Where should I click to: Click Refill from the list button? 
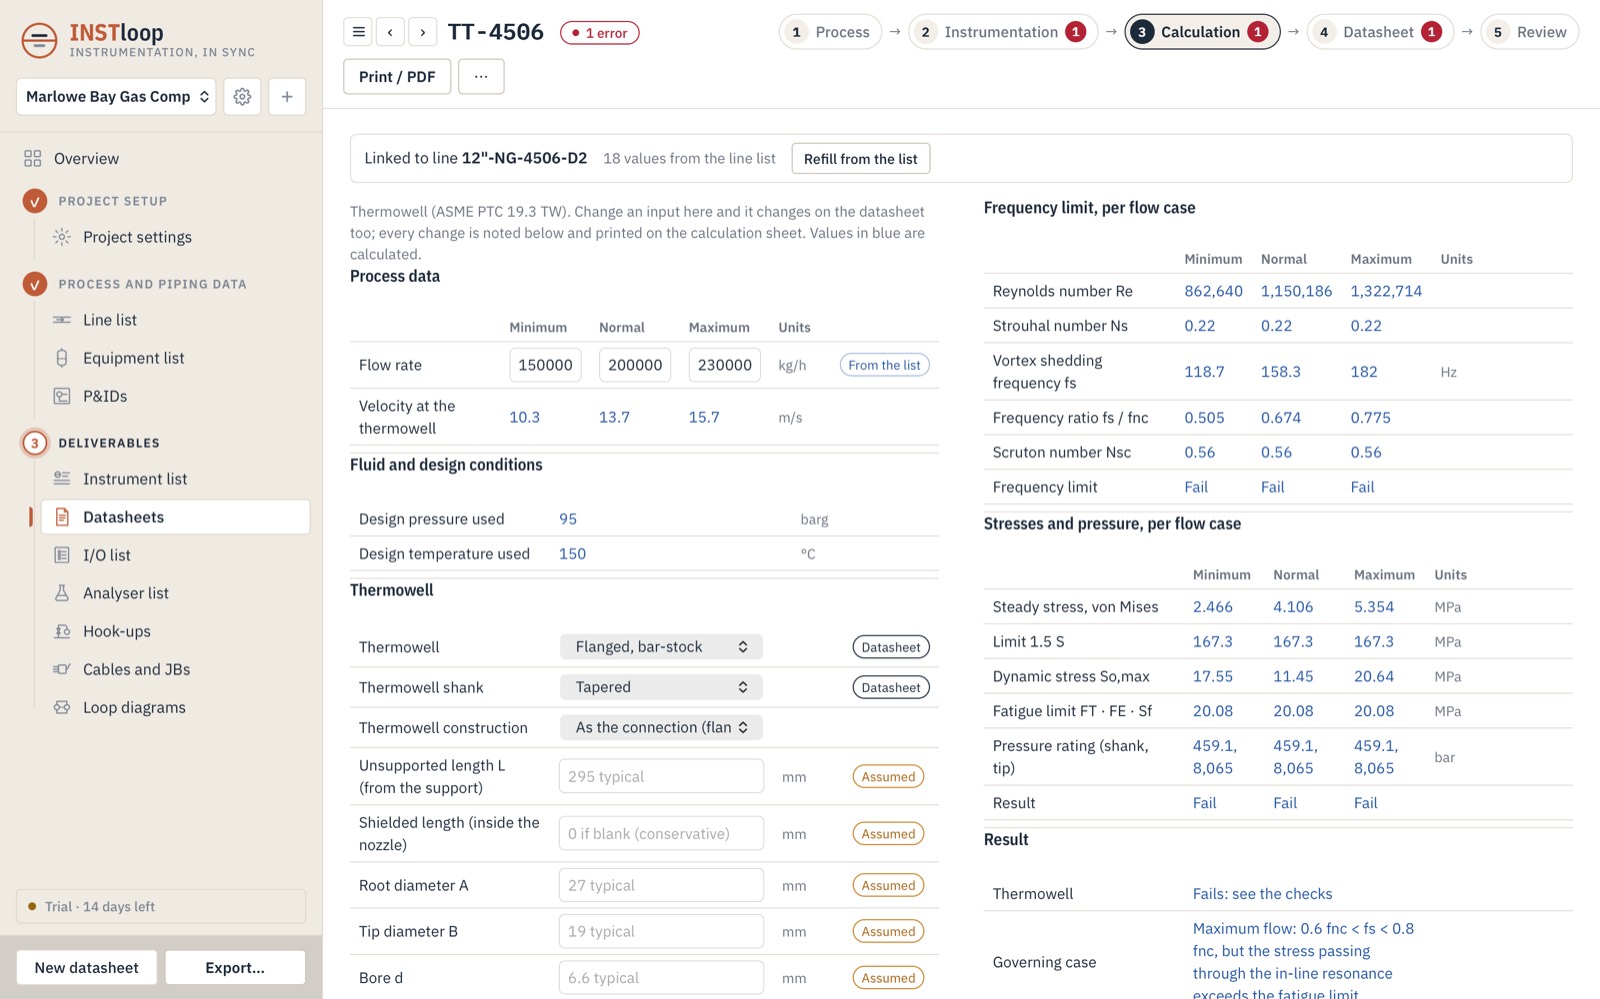click(x=861, y=159)
